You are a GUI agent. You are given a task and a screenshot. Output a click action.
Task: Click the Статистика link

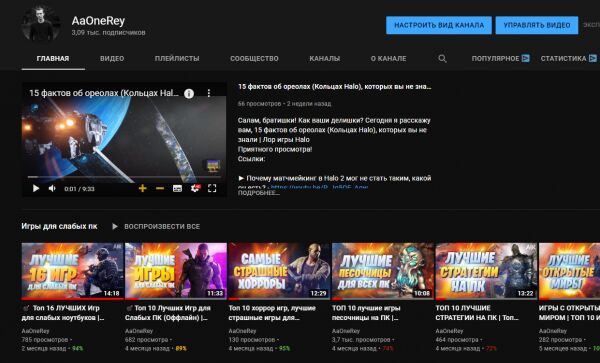[x=563, y=59]
